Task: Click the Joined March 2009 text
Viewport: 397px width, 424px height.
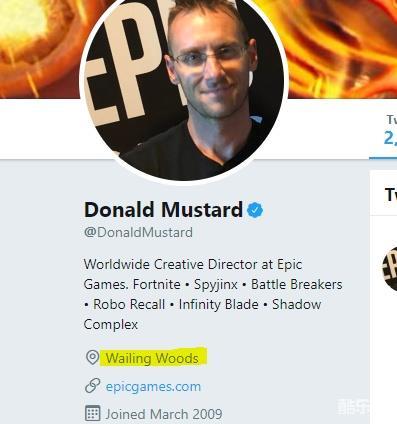Action: pos(164,414)
